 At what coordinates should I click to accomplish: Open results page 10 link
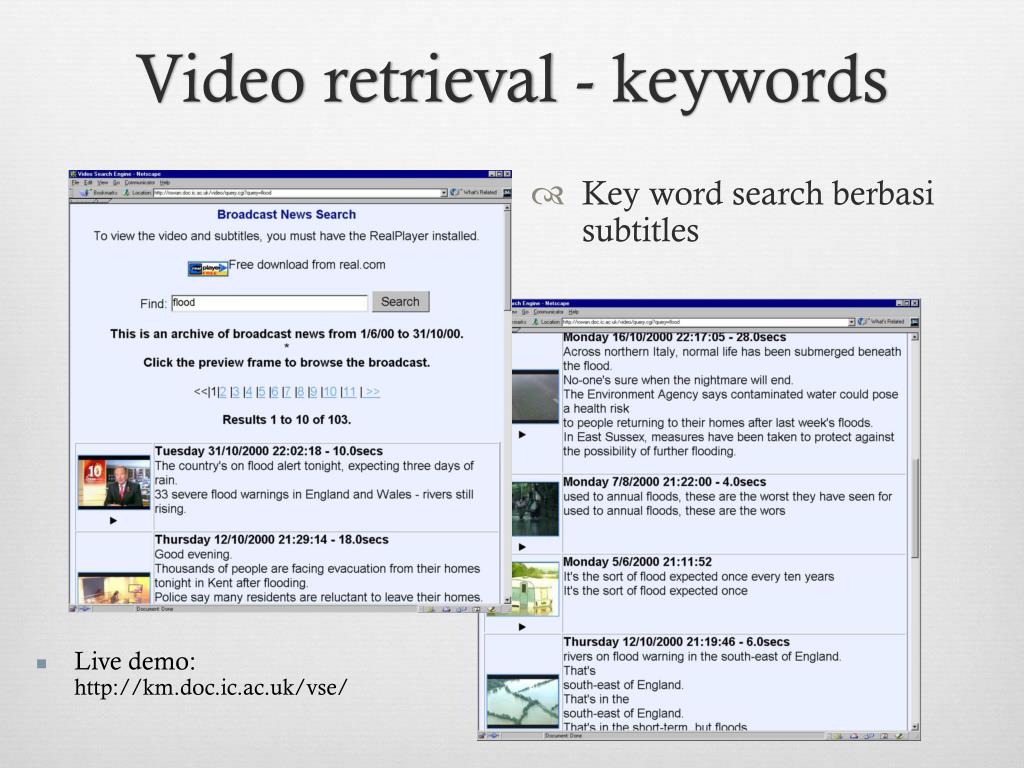pyautogui.click(x=330, y=392)
